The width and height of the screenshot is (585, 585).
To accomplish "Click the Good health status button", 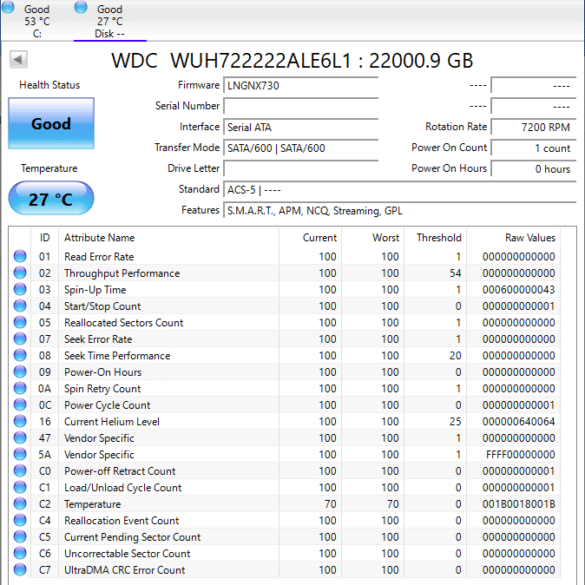I will [51, 123].
